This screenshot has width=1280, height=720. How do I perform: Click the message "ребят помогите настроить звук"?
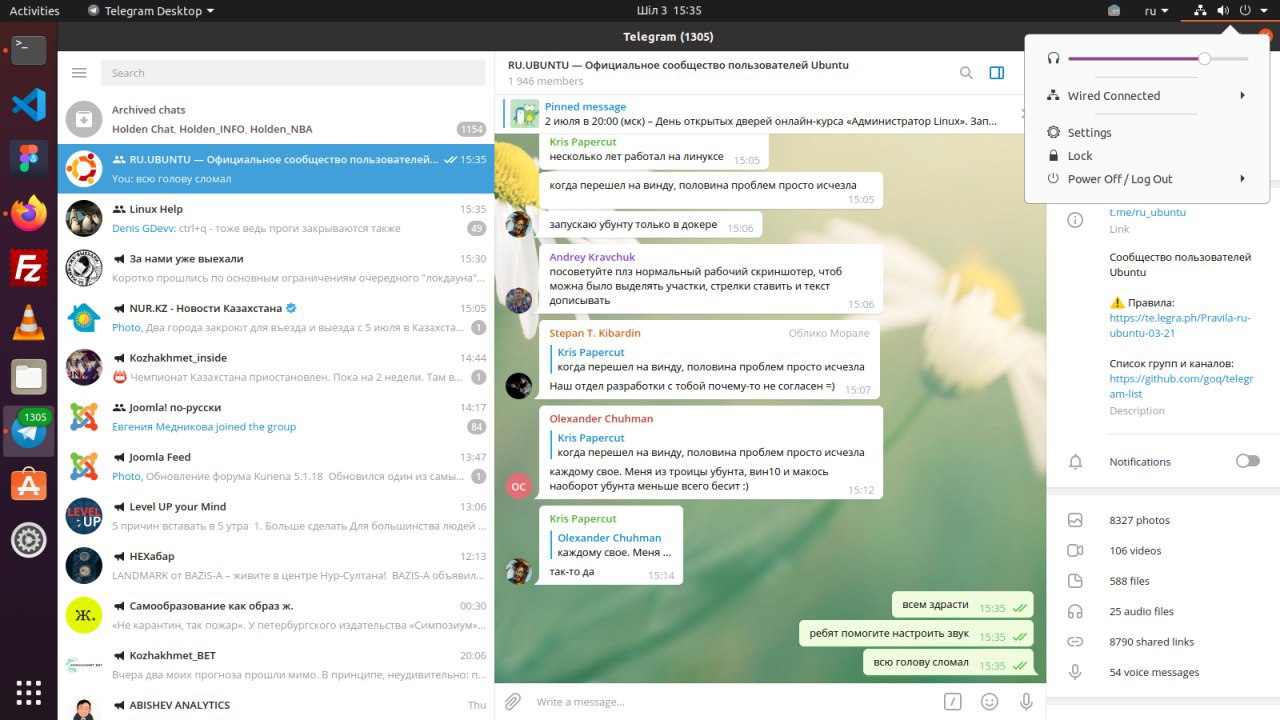[x=915, y=634]
